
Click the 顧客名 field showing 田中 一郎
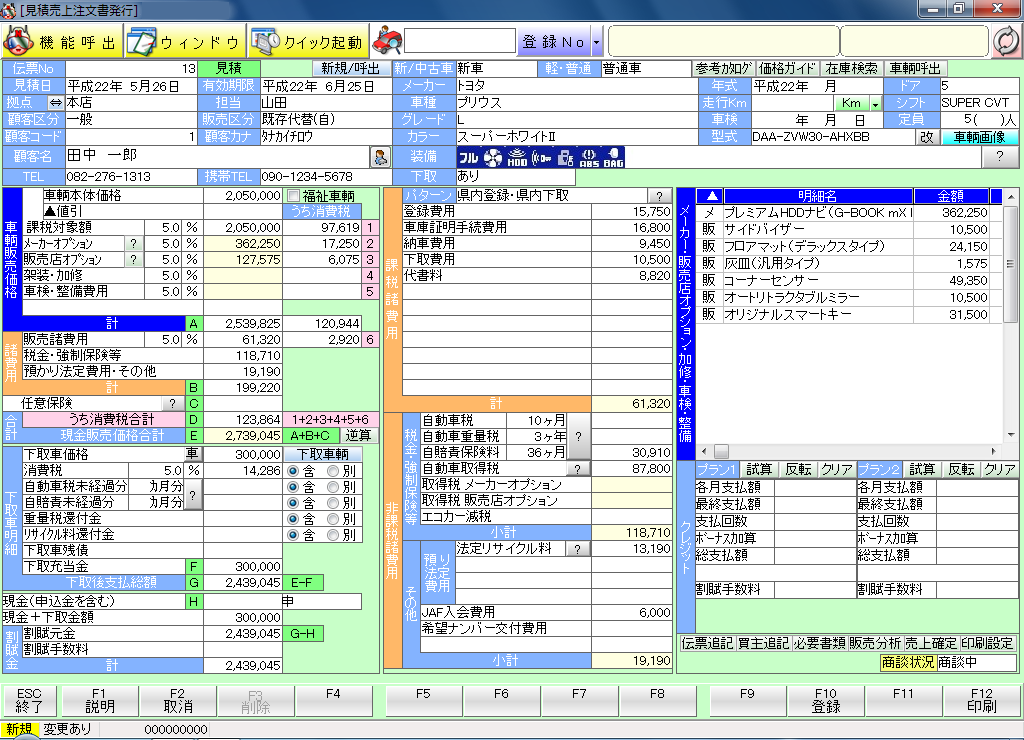(217, 157)
